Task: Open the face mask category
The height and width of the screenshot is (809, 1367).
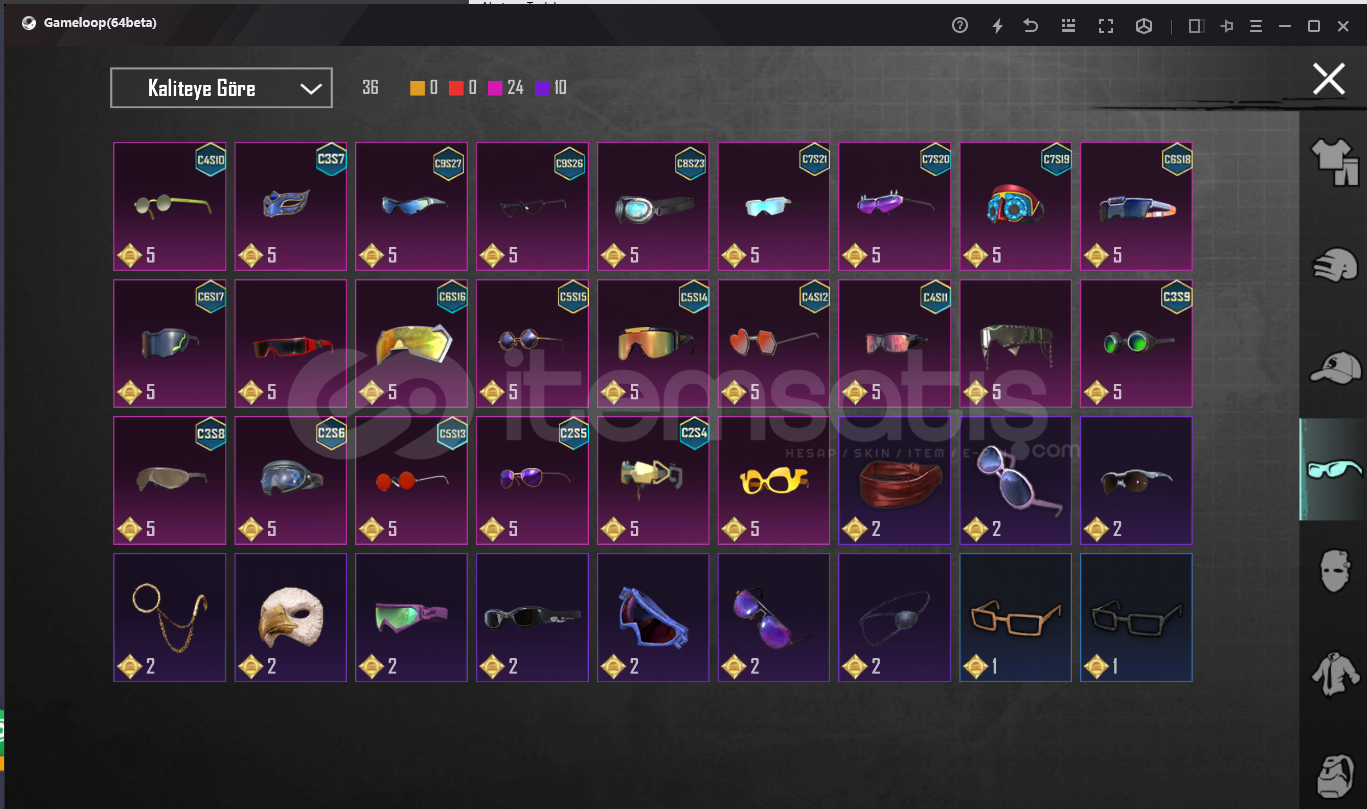Action: pos(1333,572)
